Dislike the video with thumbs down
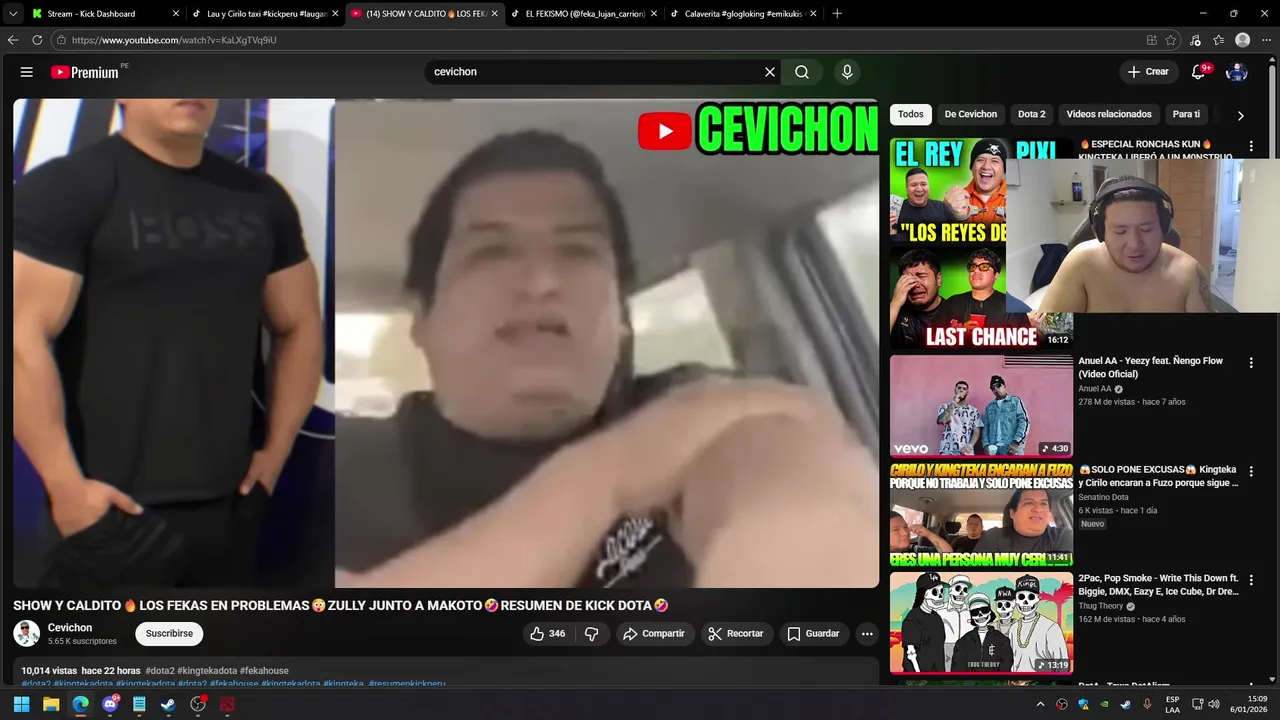1280x720 pixels. [591, 633]
